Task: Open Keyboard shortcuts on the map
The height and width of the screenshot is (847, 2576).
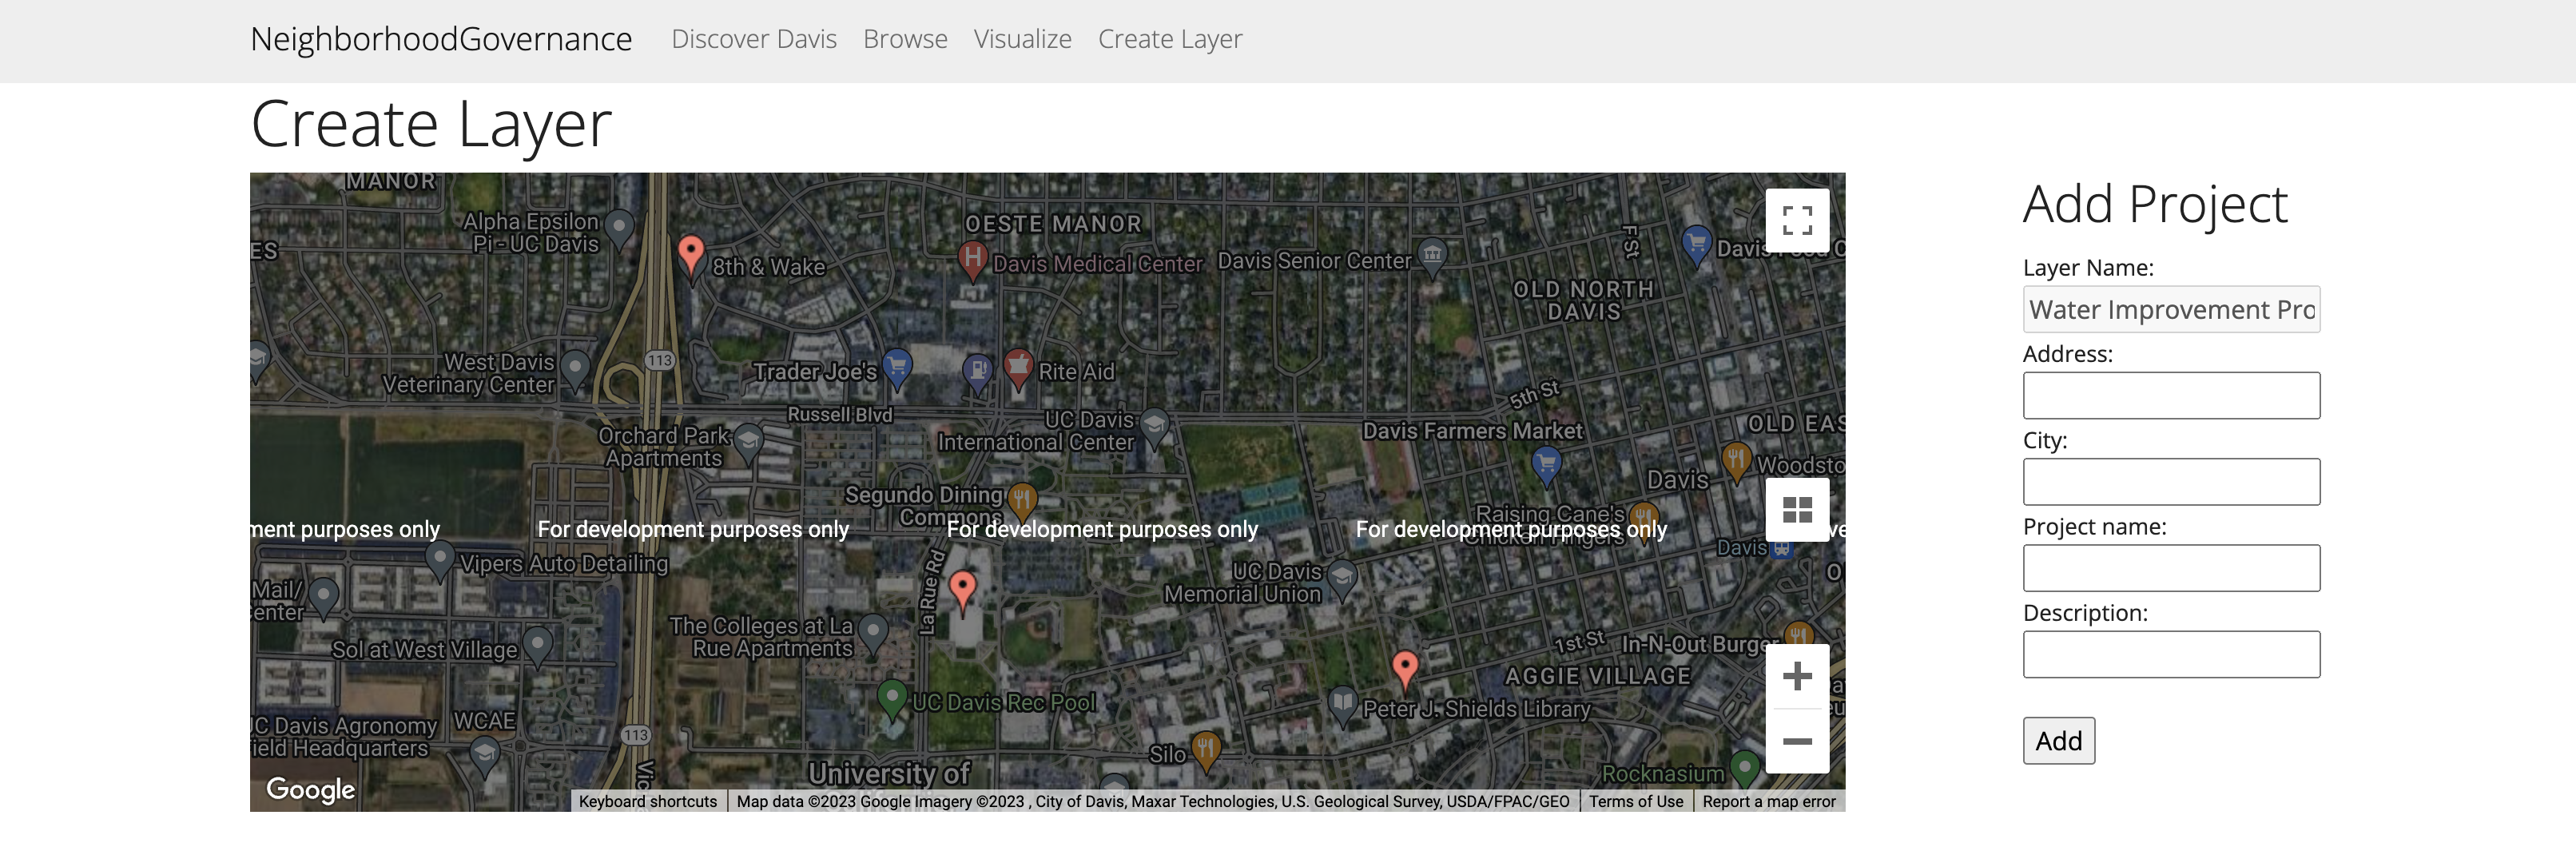Action: pyautogui.click(x=648, y=801)
